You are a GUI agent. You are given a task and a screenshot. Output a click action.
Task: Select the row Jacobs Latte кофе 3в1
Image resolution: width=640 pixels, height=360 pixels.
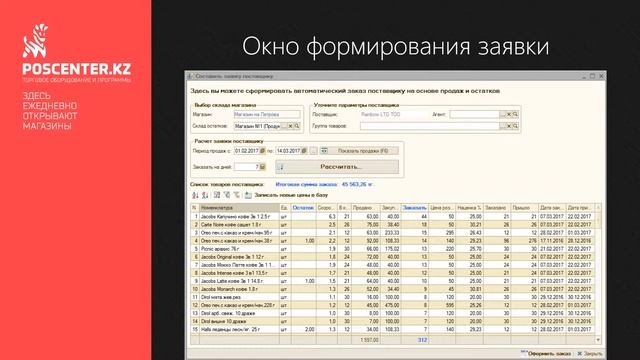(392, 281)
